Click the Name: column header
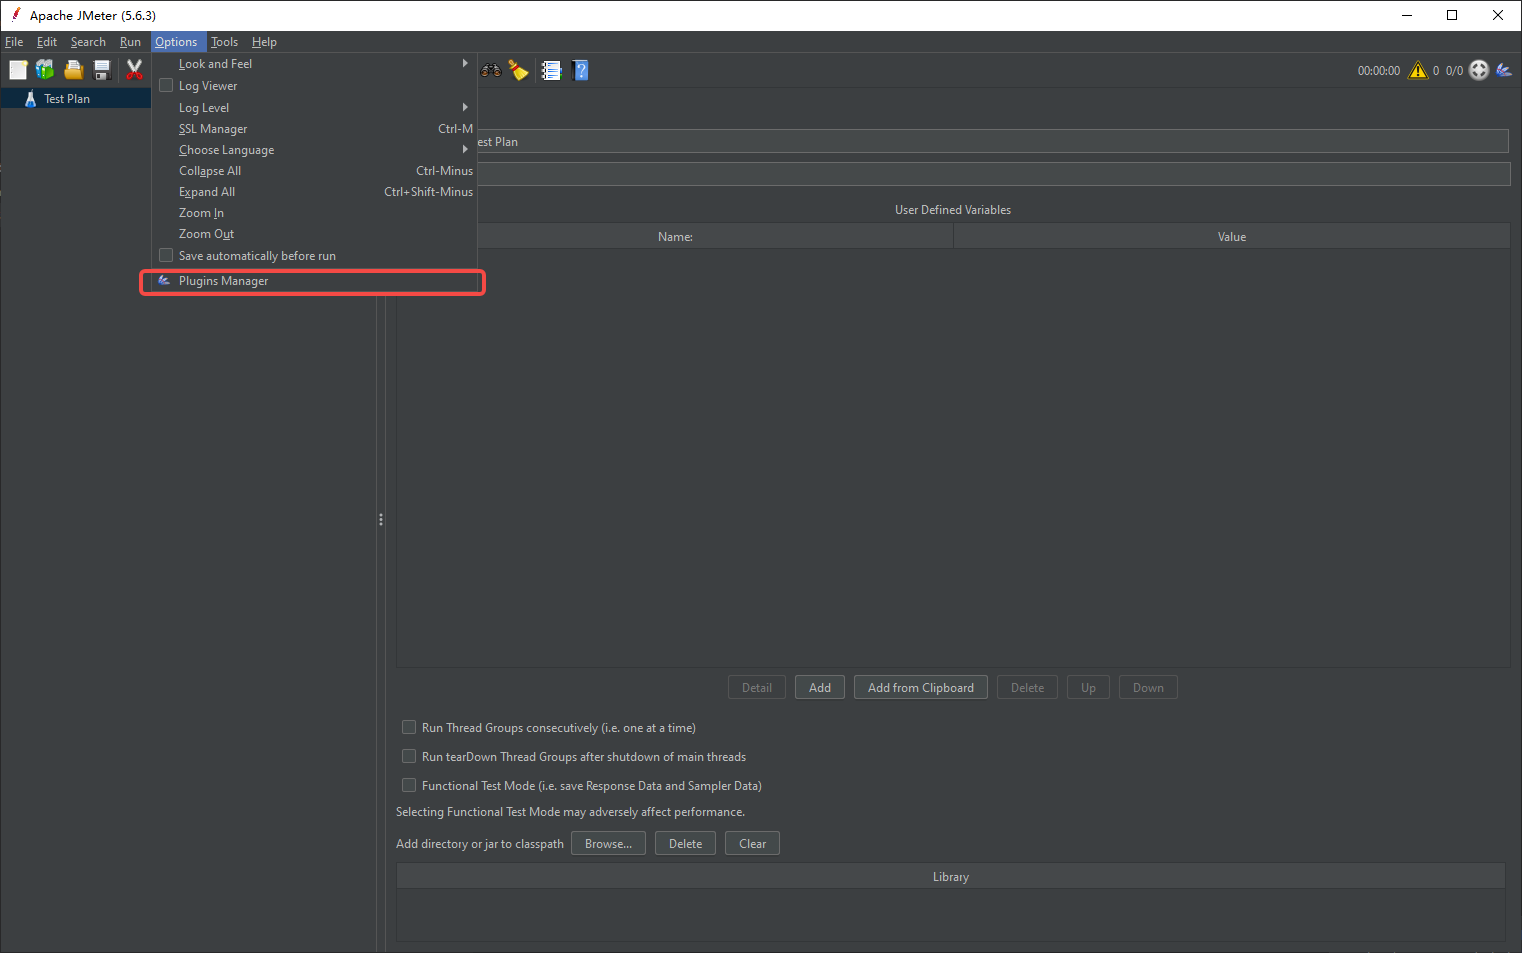Image resolution: width=1522 pixels, height=953 pixels. [x=675, y=236]
